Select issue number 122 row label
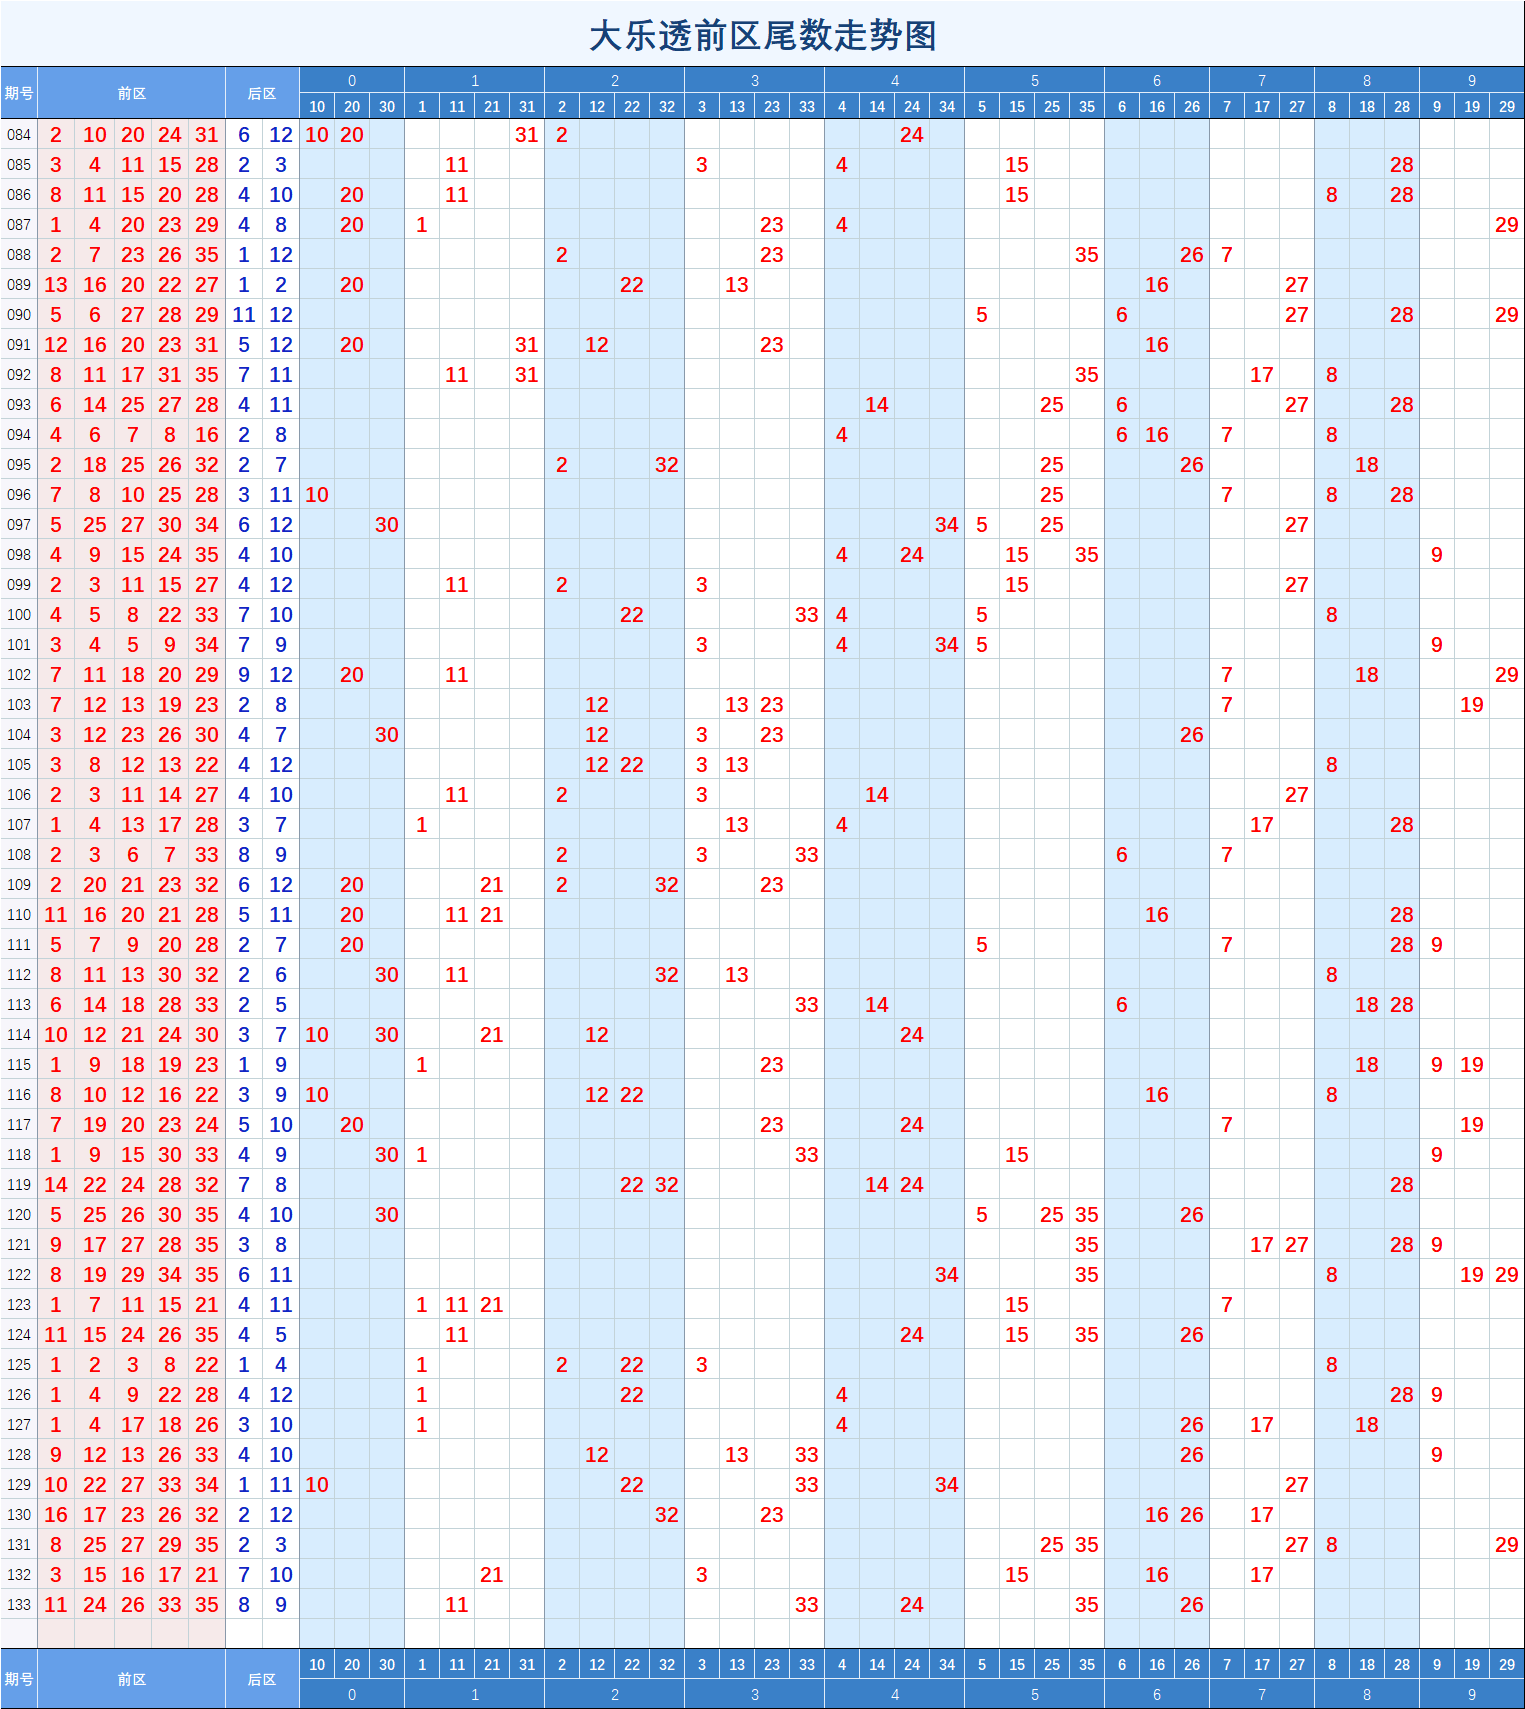Viewport: 1525px width, 1709px height. (19, 1275)
